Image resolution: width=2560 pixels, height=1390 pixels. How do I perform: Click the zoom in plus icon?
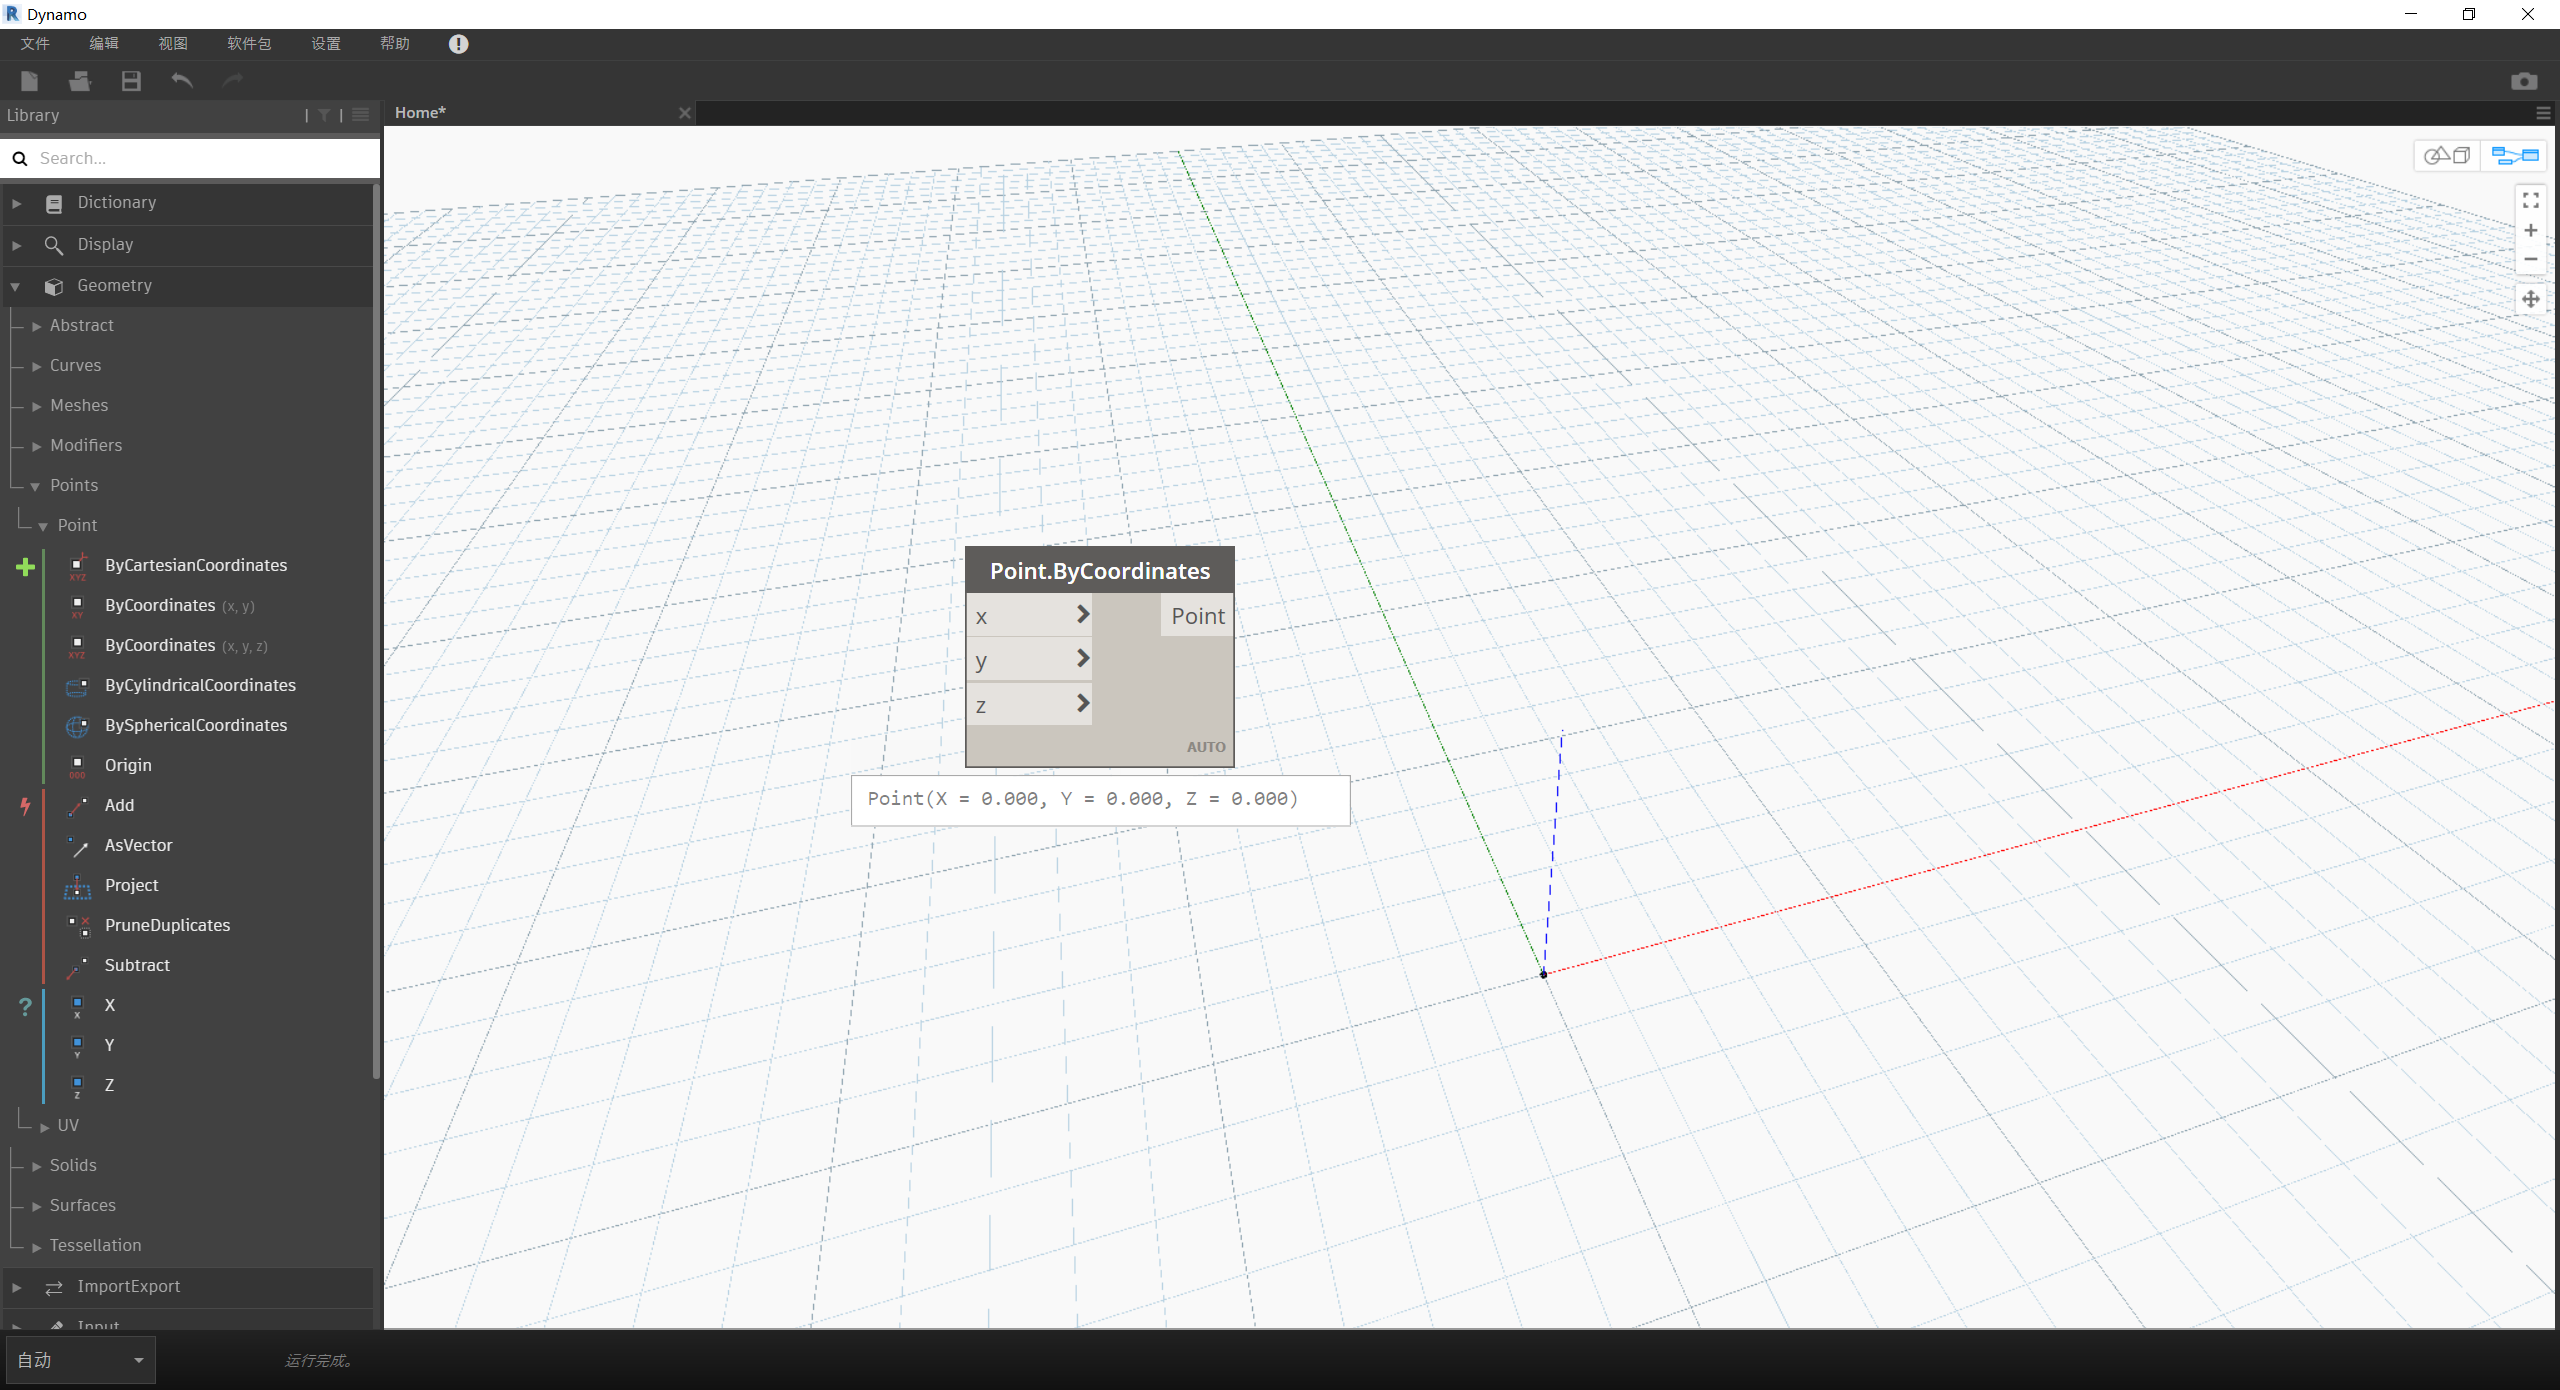click(2530, 231)
